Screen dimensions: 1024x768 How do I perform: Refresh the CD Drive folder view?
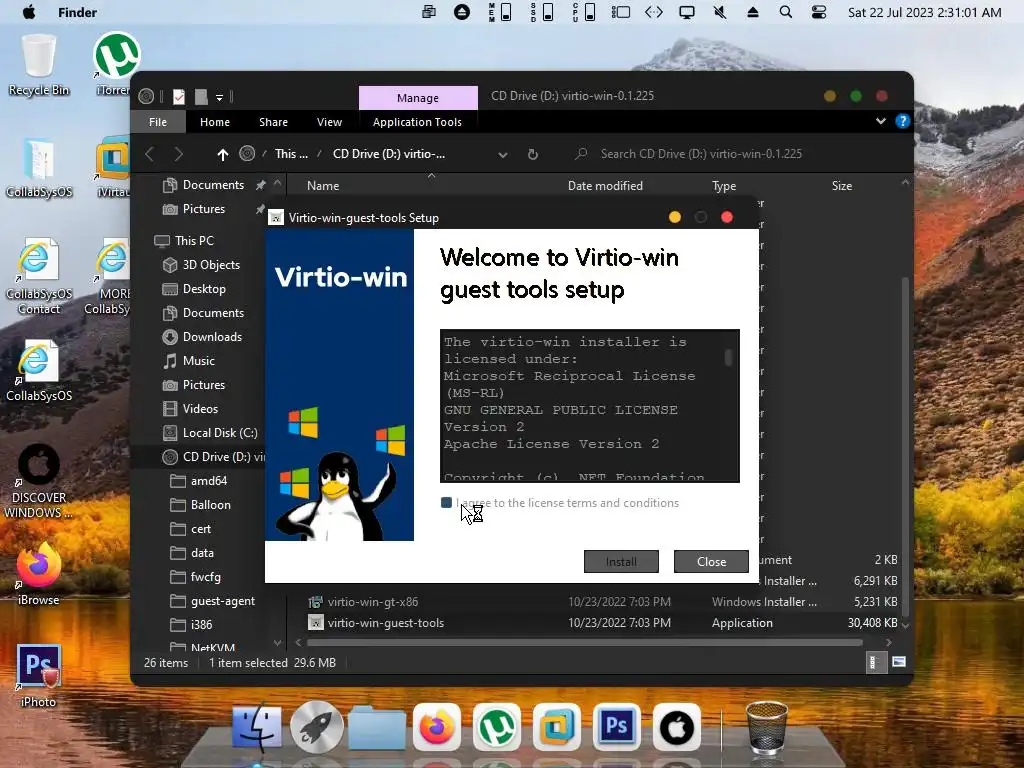(533, 154)
